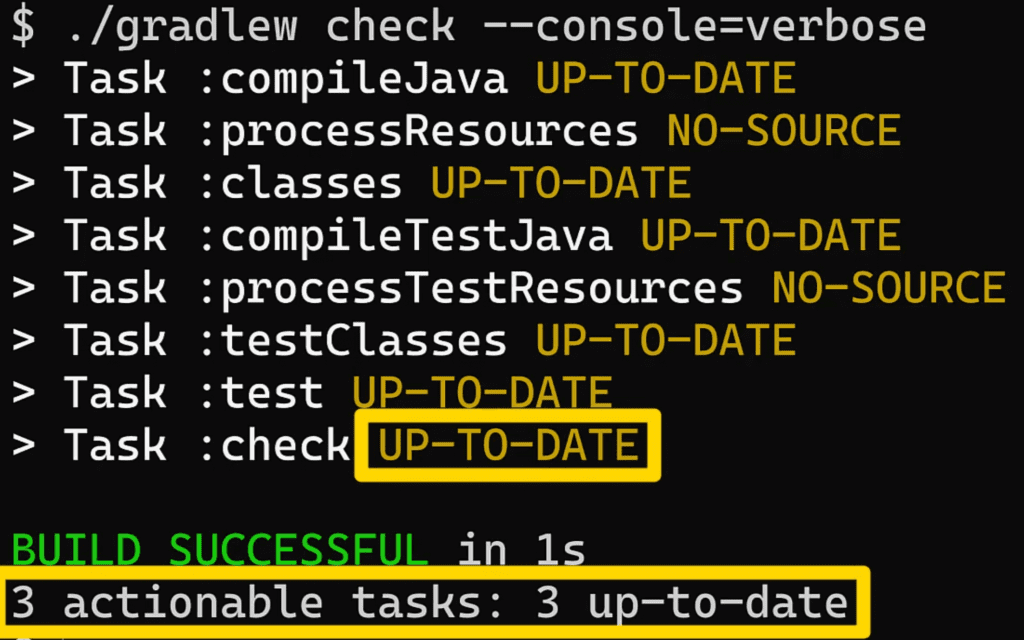Select the :compileTestJava task name
1024x640 pixels.
tap(406, 236)
